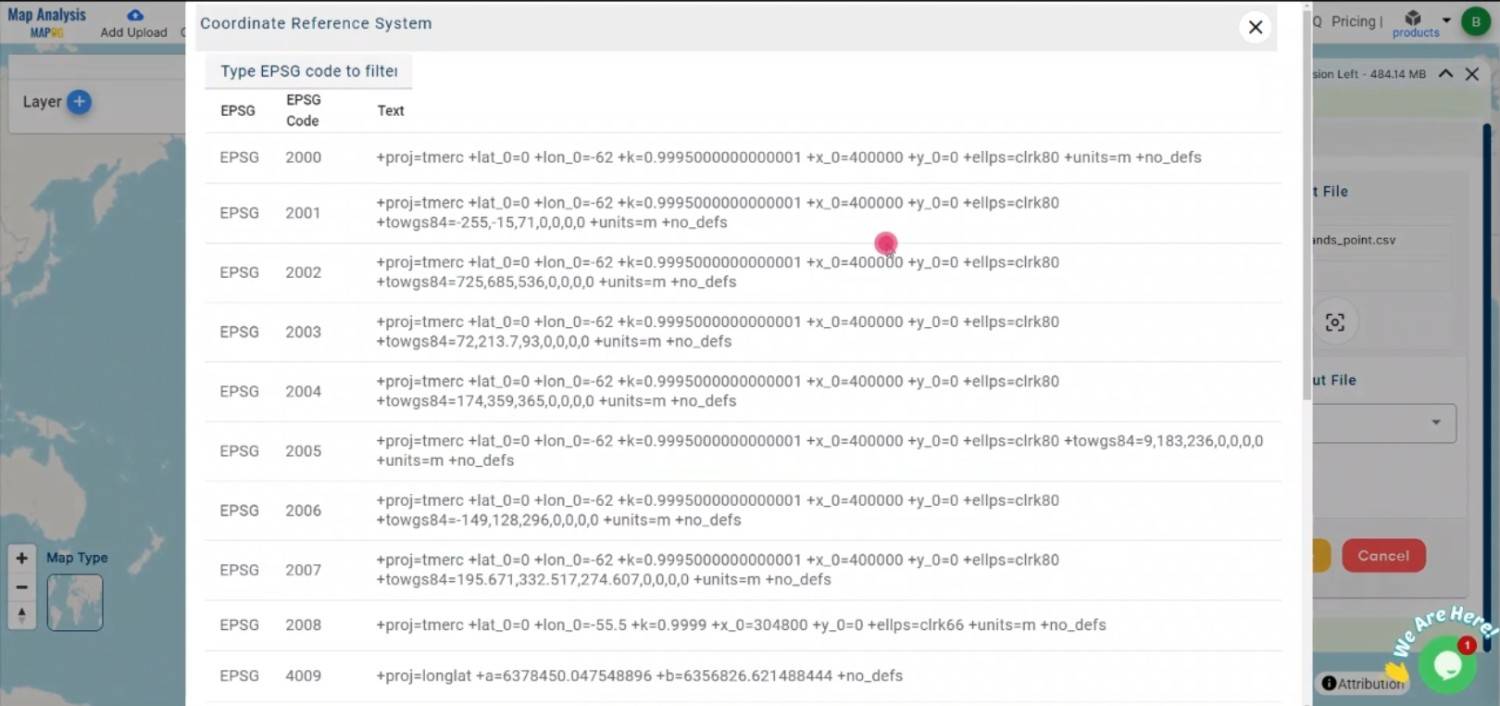Close the Coordinate Reference System dialog
This screenshot has height=706, width=1500.
[1255, 27]
